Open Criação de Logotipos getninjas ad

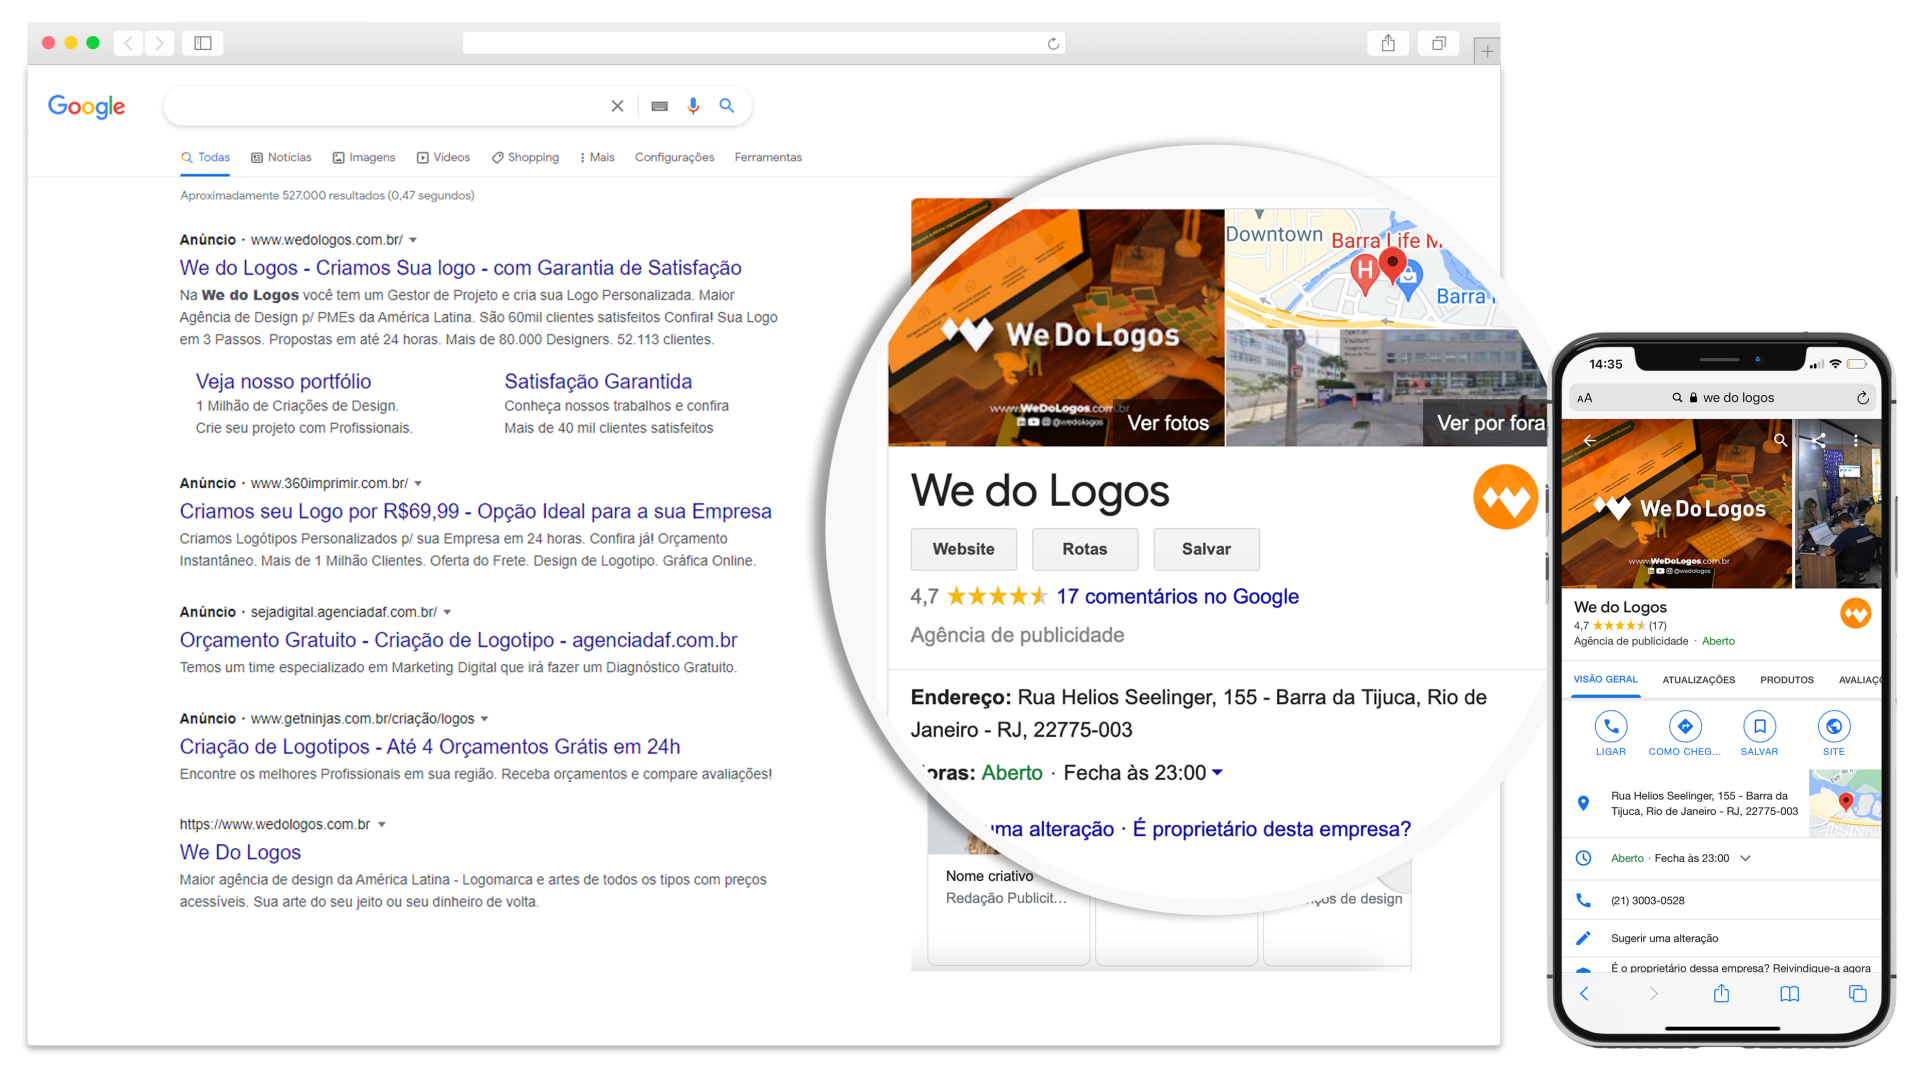pyautogui.click(x=430, y=747)
